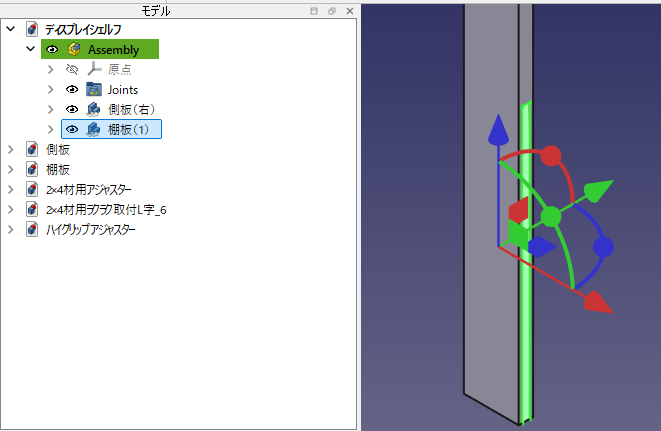This screenshot has width=661, height=431.
Task: Float the モデル panel with undock button
Action: click(x=331, y=11)
